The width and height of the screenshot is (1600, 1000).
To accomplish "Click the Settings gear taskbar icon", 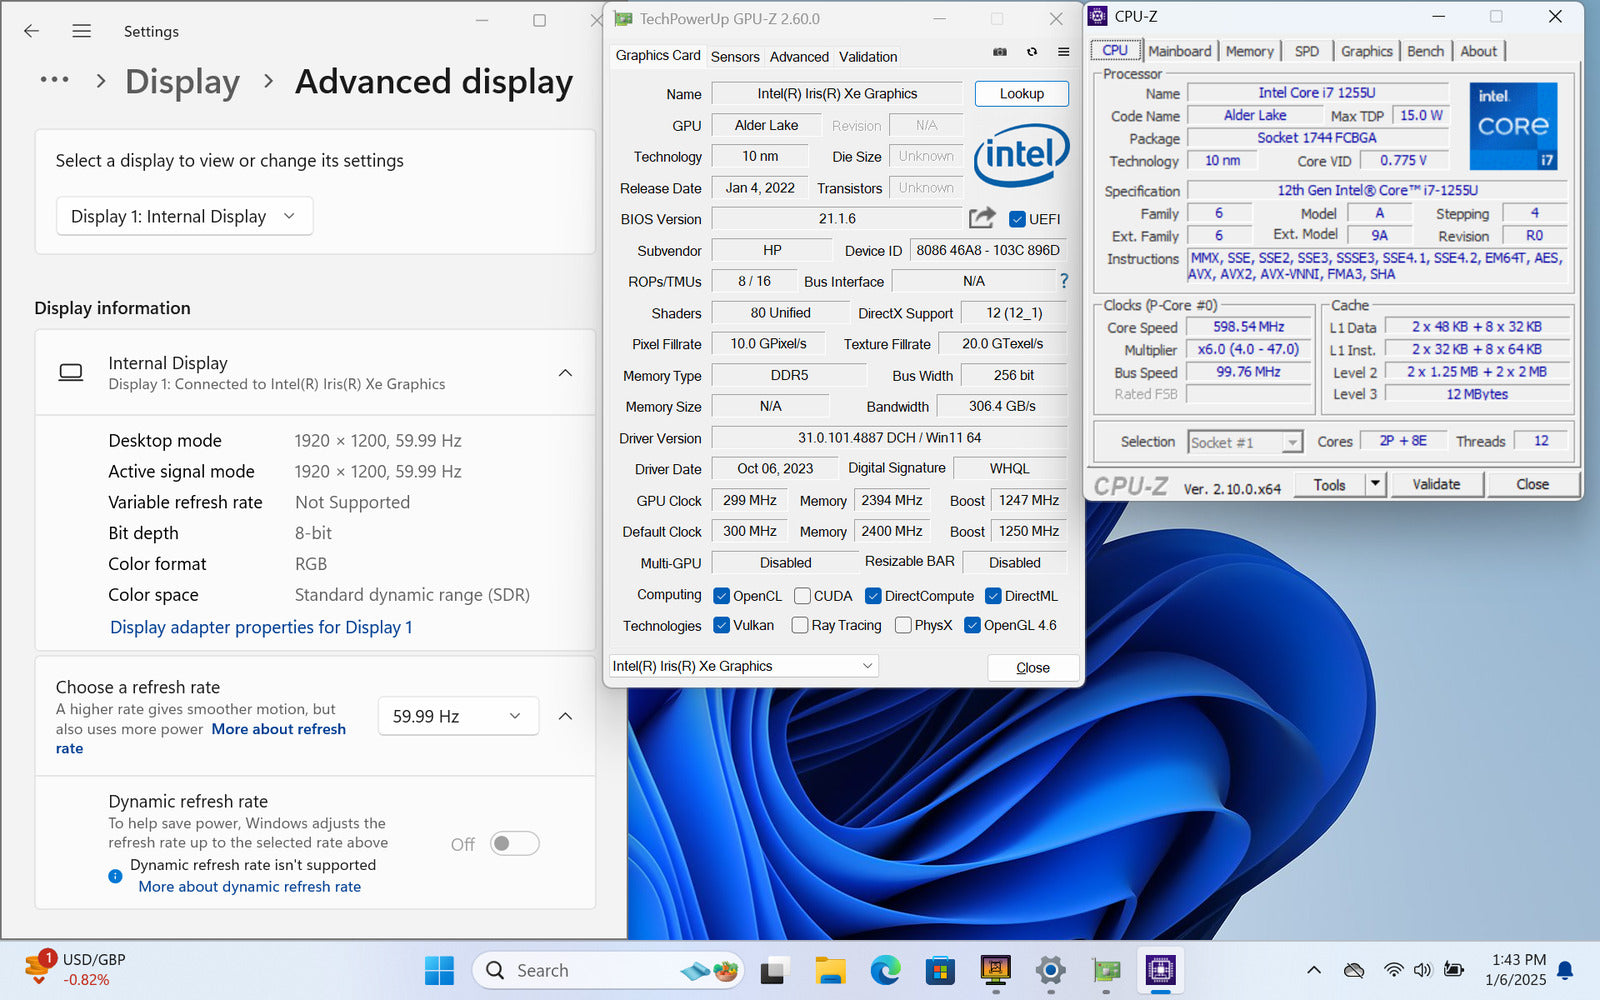I will coord(1050,970).
